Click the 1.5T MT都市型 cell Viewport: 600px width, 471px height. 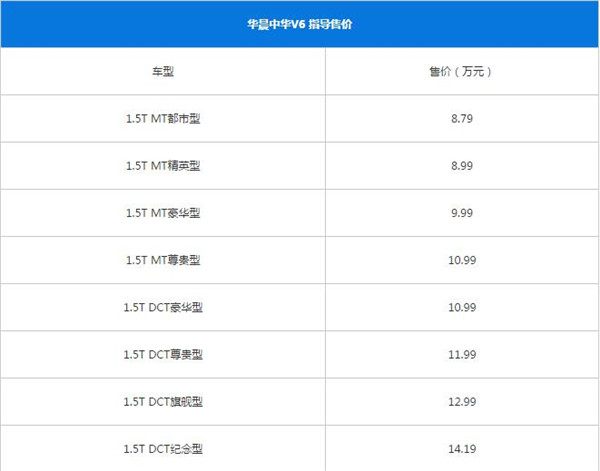[163, 119]
